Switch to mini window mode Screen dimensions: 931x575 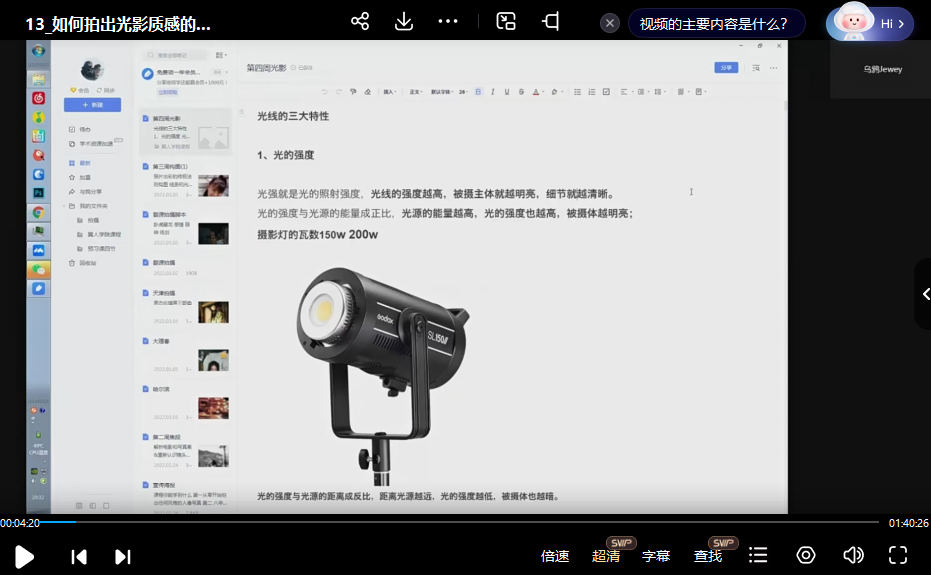pos(506,22)
